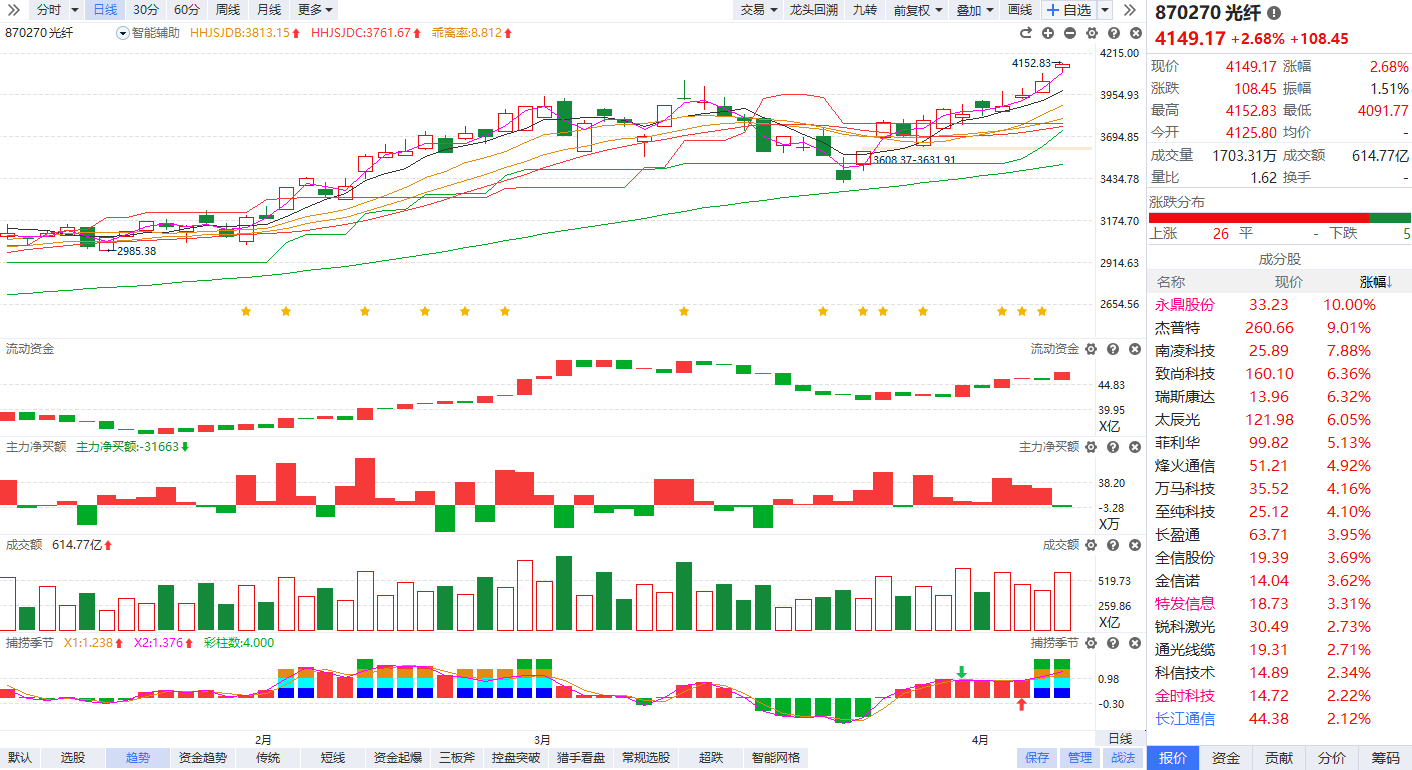The width and height of the screenshot is (1412, 770).
Task: Zoom out the main K-line chart
Action: (x=1070, y=33)
